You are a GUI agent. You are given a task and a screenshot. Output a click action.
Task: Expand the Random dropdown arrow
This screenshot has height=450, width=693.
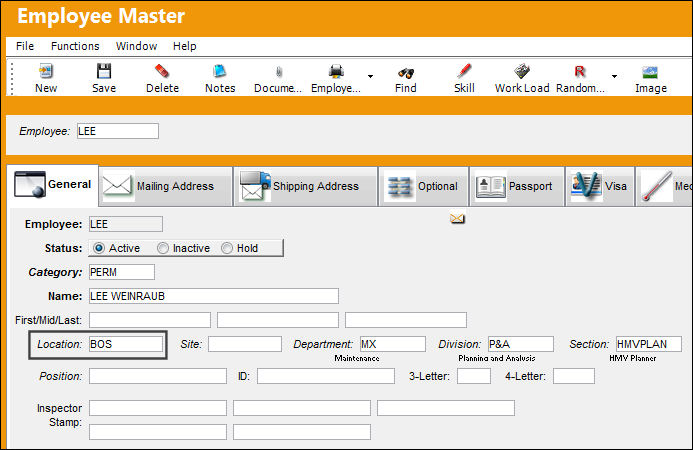coord(614,76)
